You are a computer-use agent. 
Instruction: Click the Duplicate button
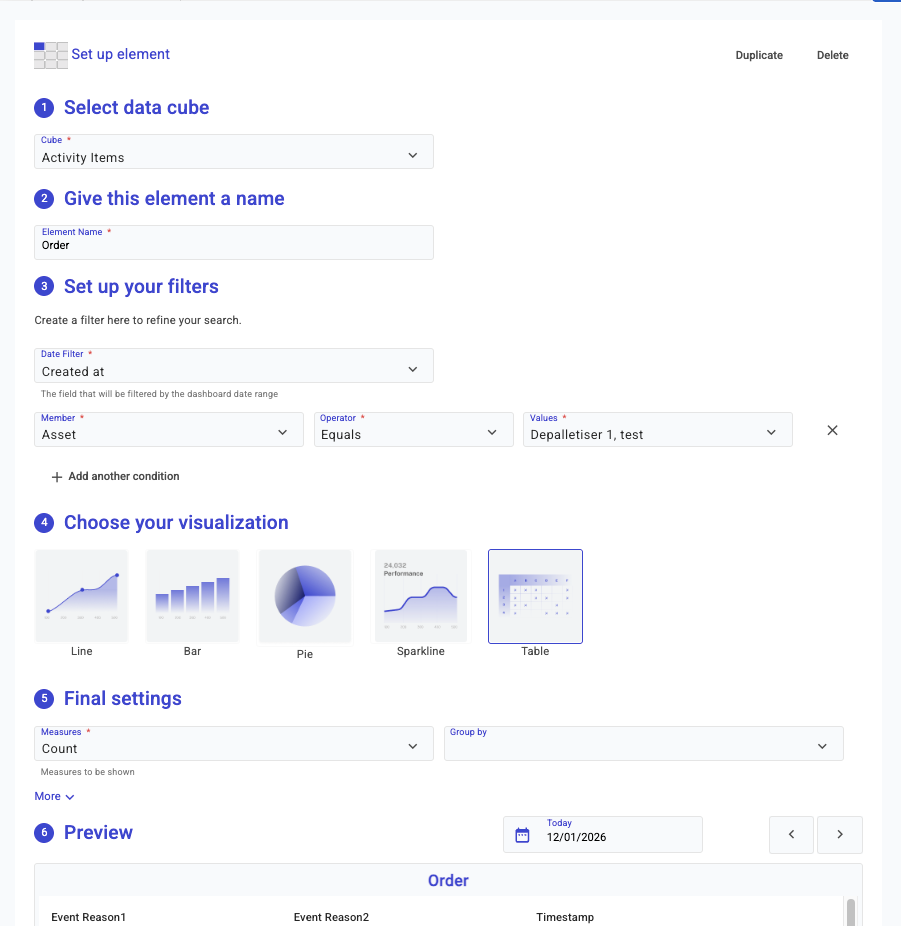(759, 56)
